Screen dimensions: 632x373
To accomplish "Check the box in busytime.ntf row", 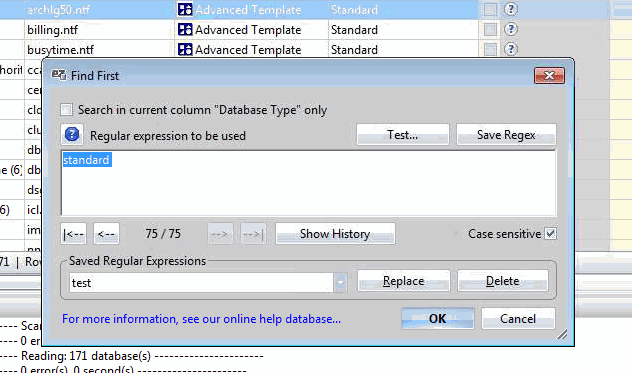I will (x=490, y=49).
